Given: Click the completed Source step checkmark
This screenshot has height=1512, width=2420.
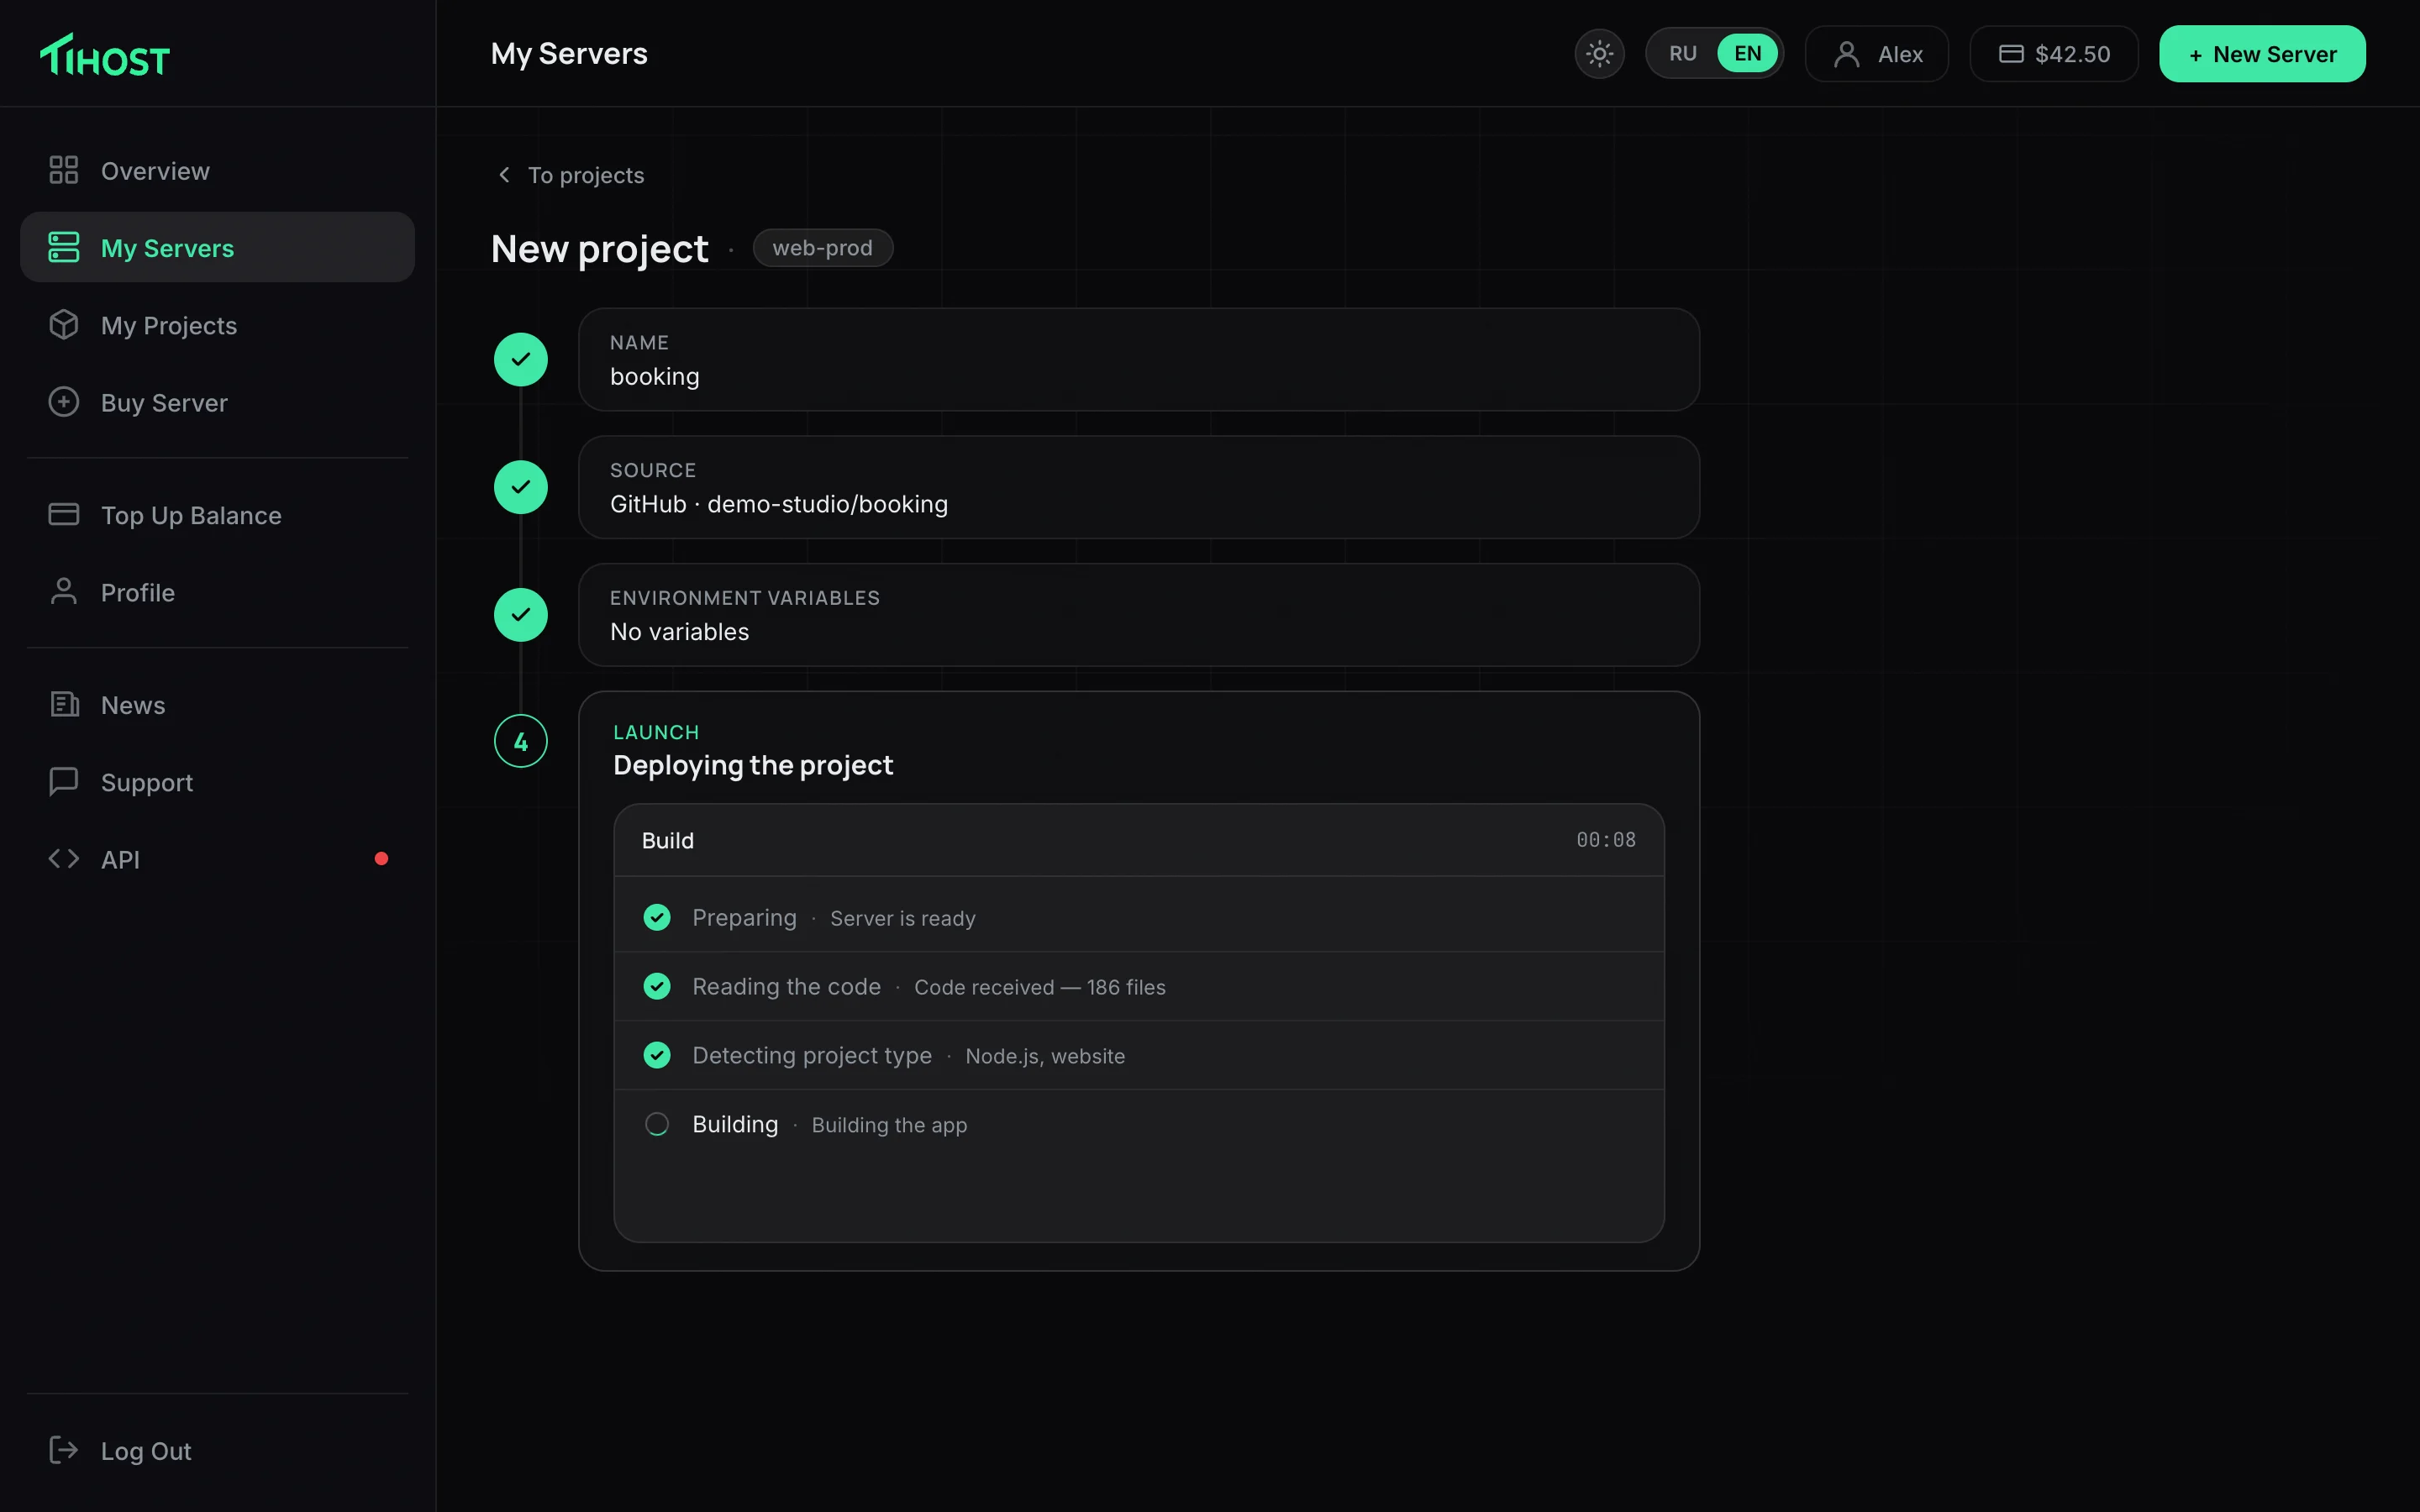Looking at the screenshot, I should point(521,487).
